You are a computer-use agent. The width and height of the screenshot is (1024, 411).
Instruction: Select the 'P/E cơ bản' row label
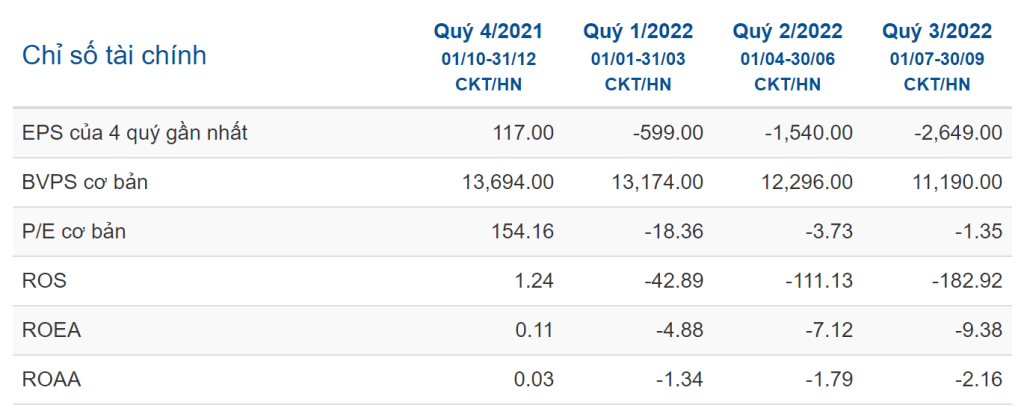(74, 232)
